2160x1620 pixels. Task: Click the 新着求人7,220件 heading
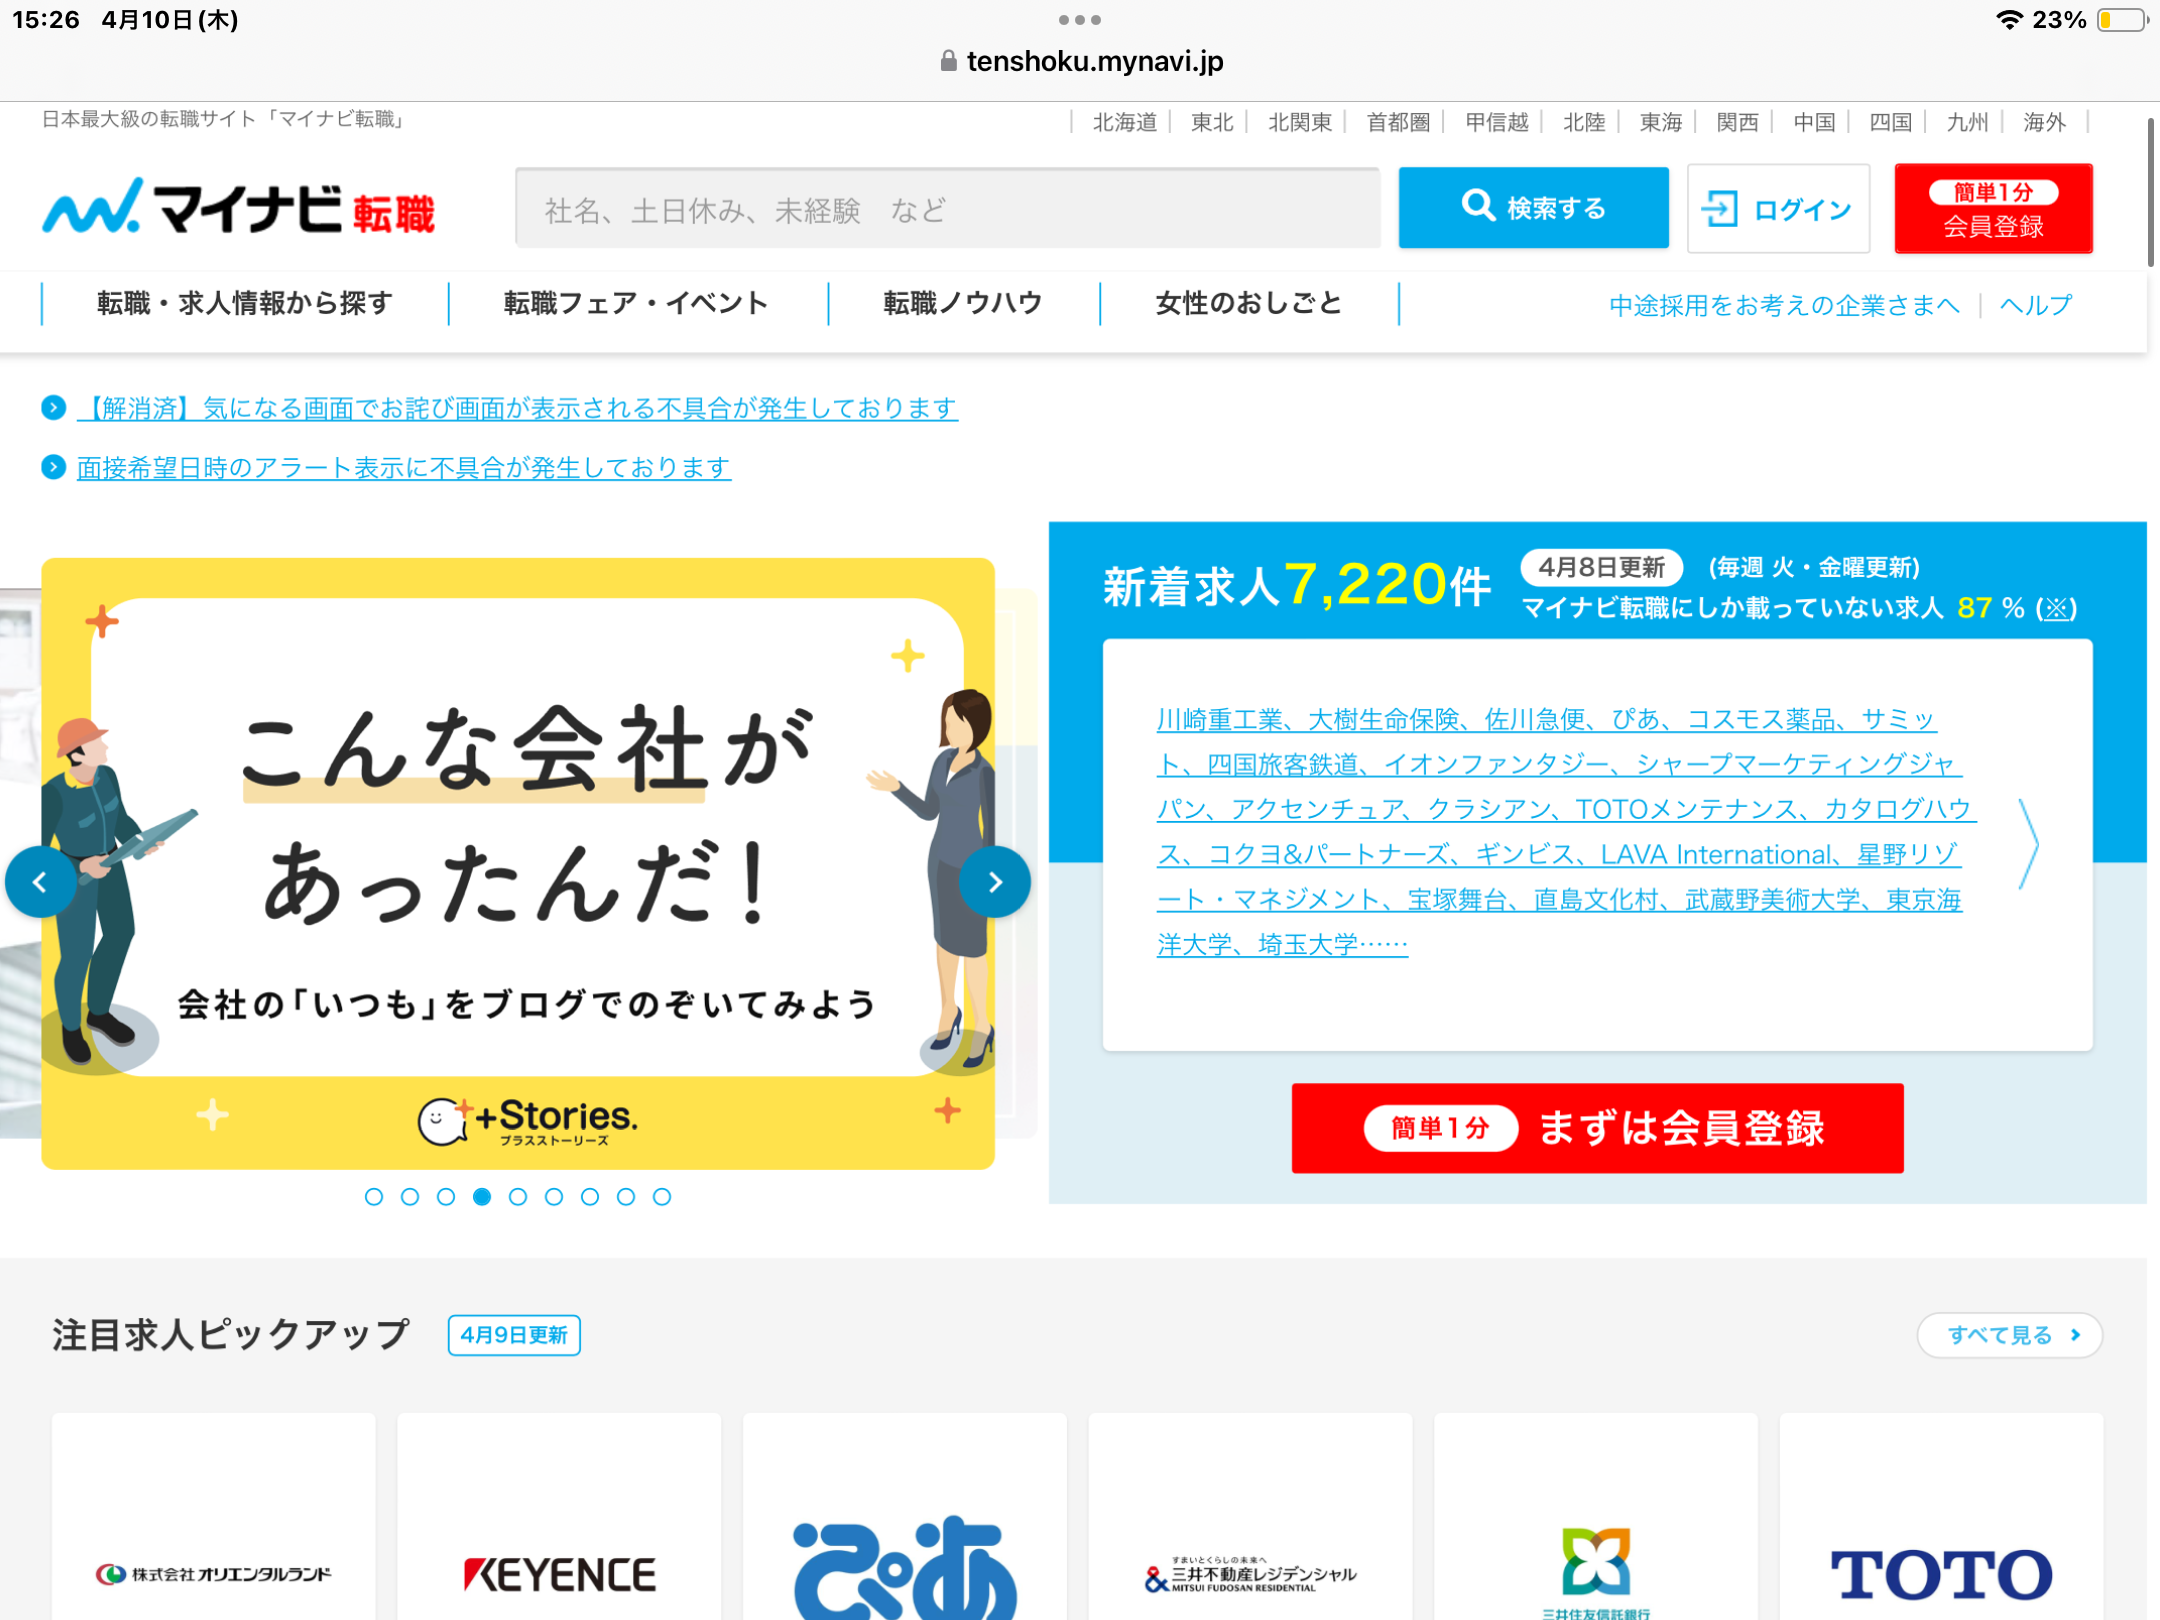coord(1297,585)
